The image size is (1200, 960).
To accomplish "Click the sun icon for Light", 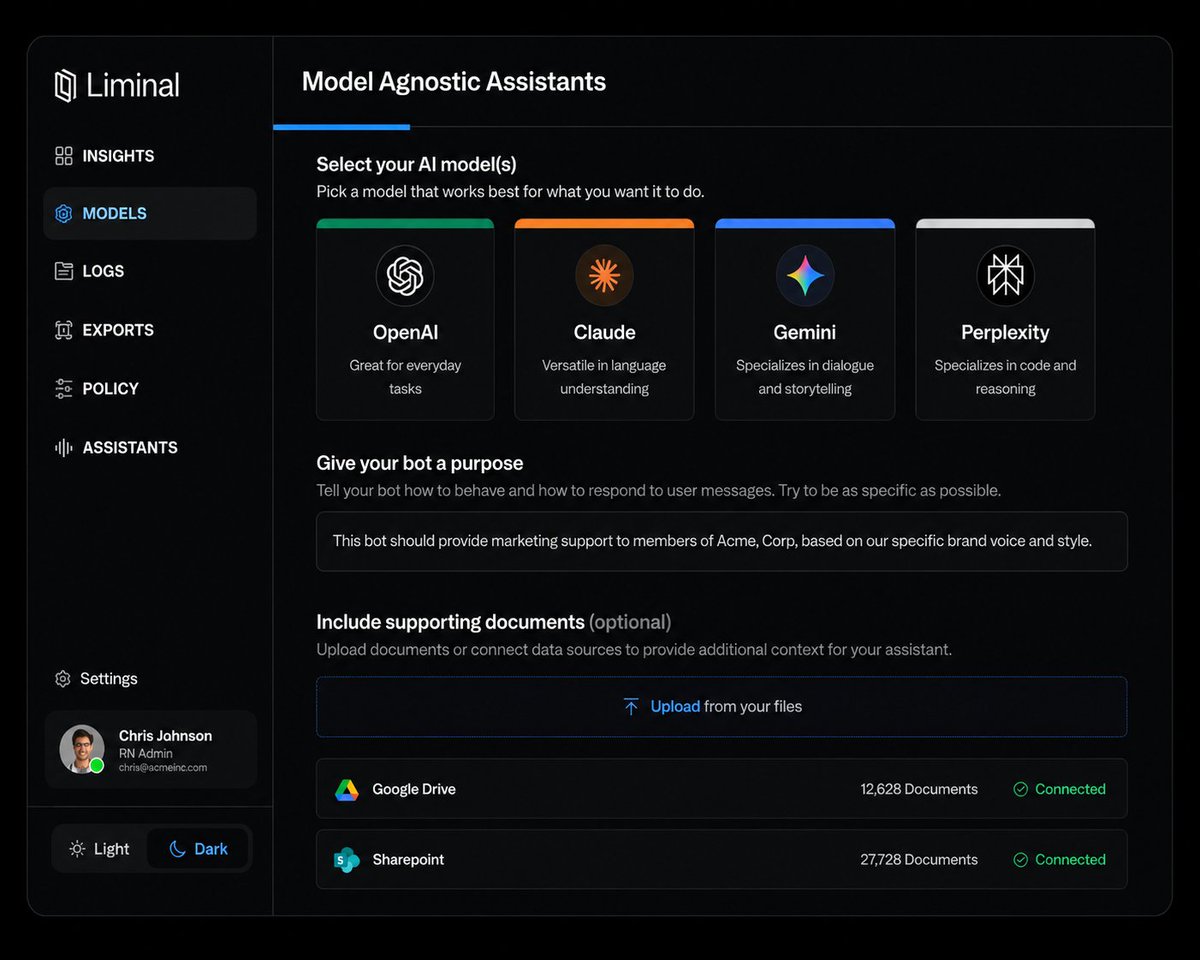I will (x=77, y=849).
